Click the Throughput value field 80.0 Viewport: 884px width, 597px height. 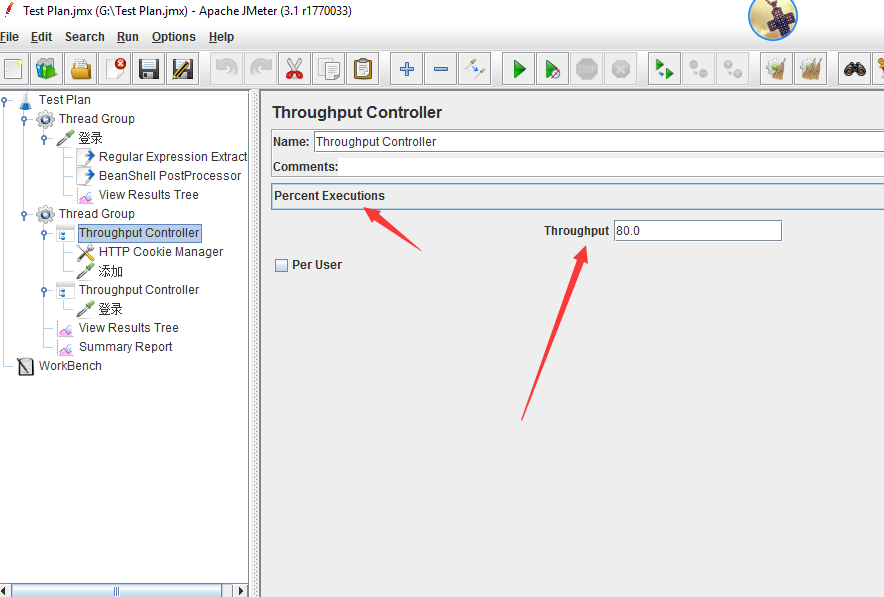coord(697,231)
